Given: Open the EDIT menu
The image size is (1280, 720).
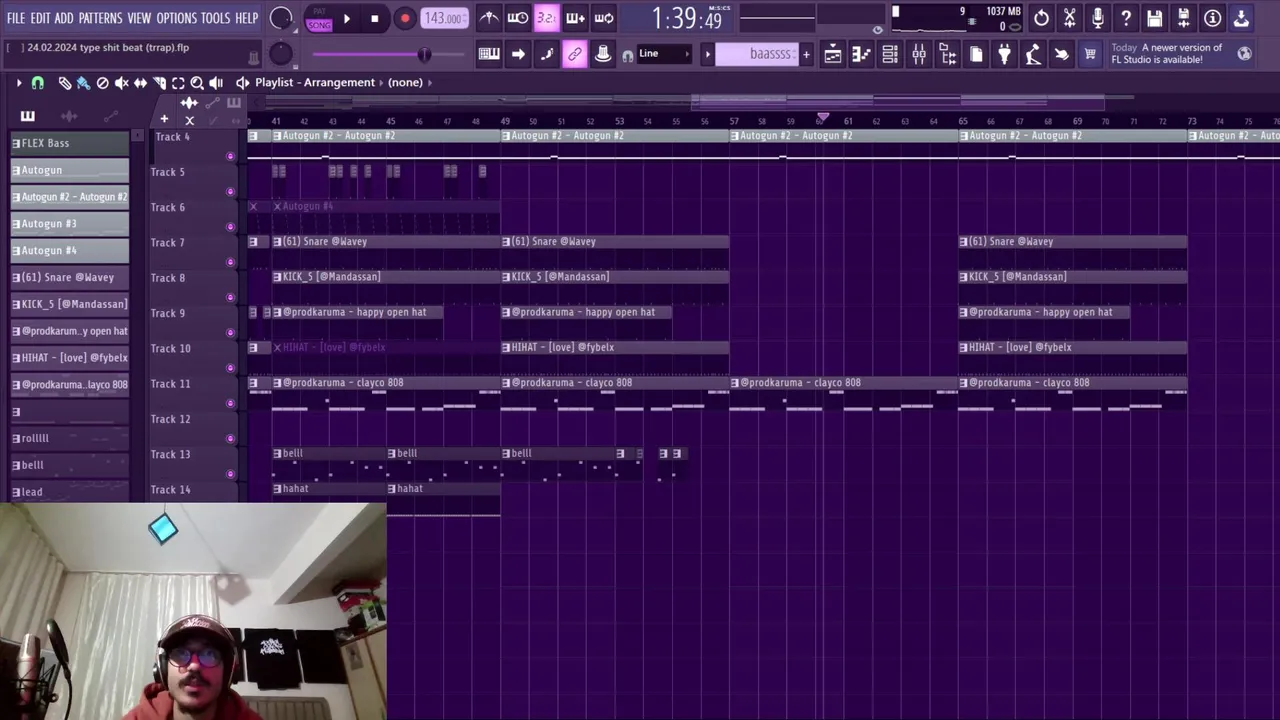Looking at the screenshot, I should tap(40, 18).
